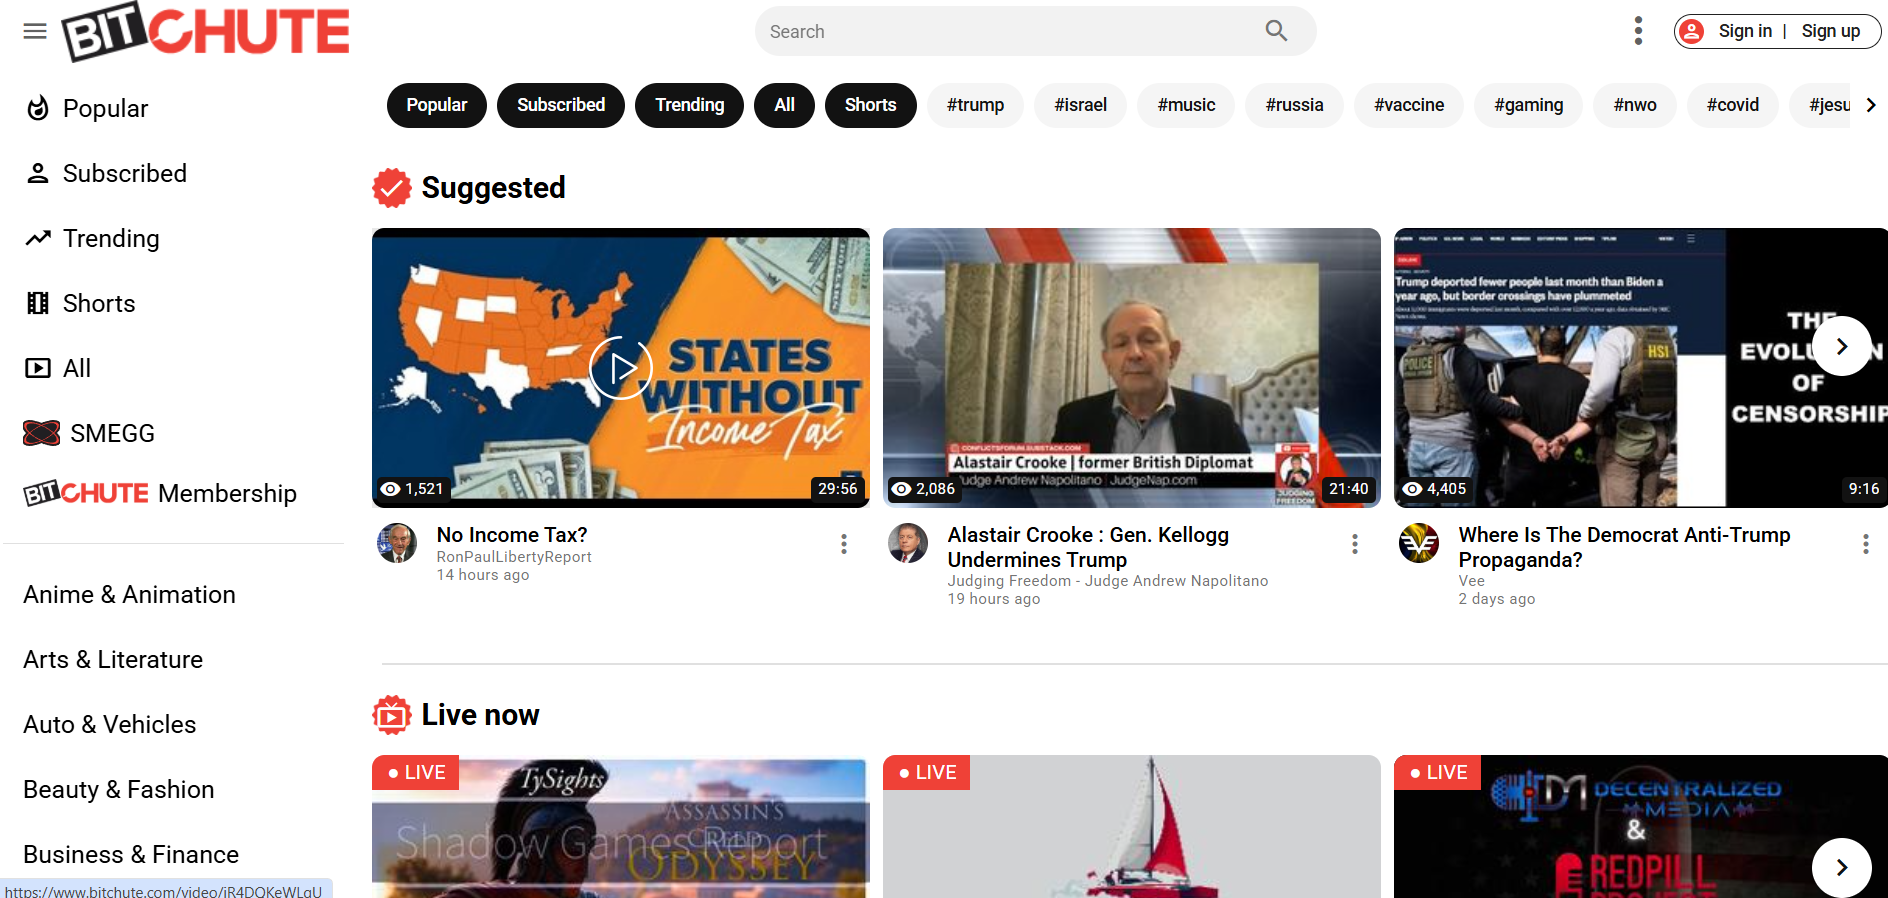Viewport: 1888px width, 898px height.
Task: Open the Alastair Crooke video thumbnail
Action: (1132, 368)
